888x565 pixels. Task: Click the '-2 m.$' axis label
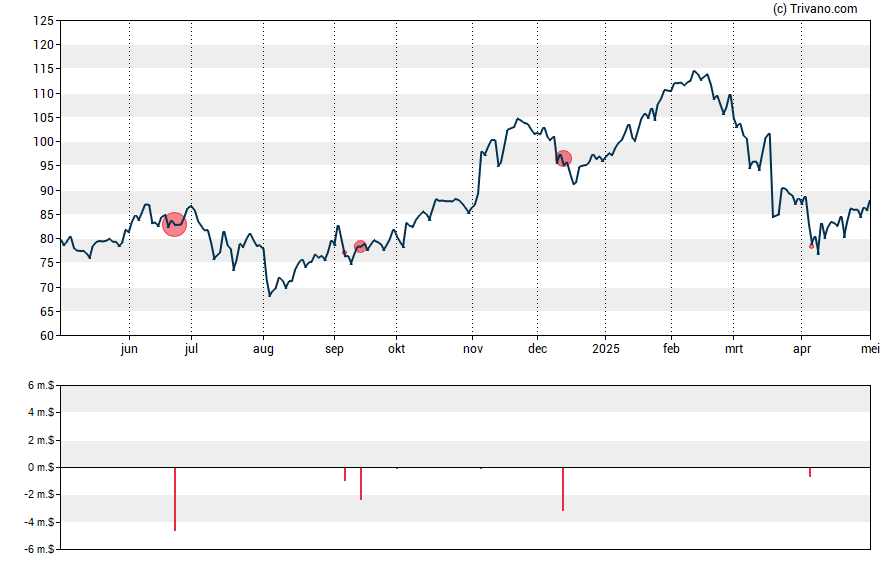coord(39,494)
